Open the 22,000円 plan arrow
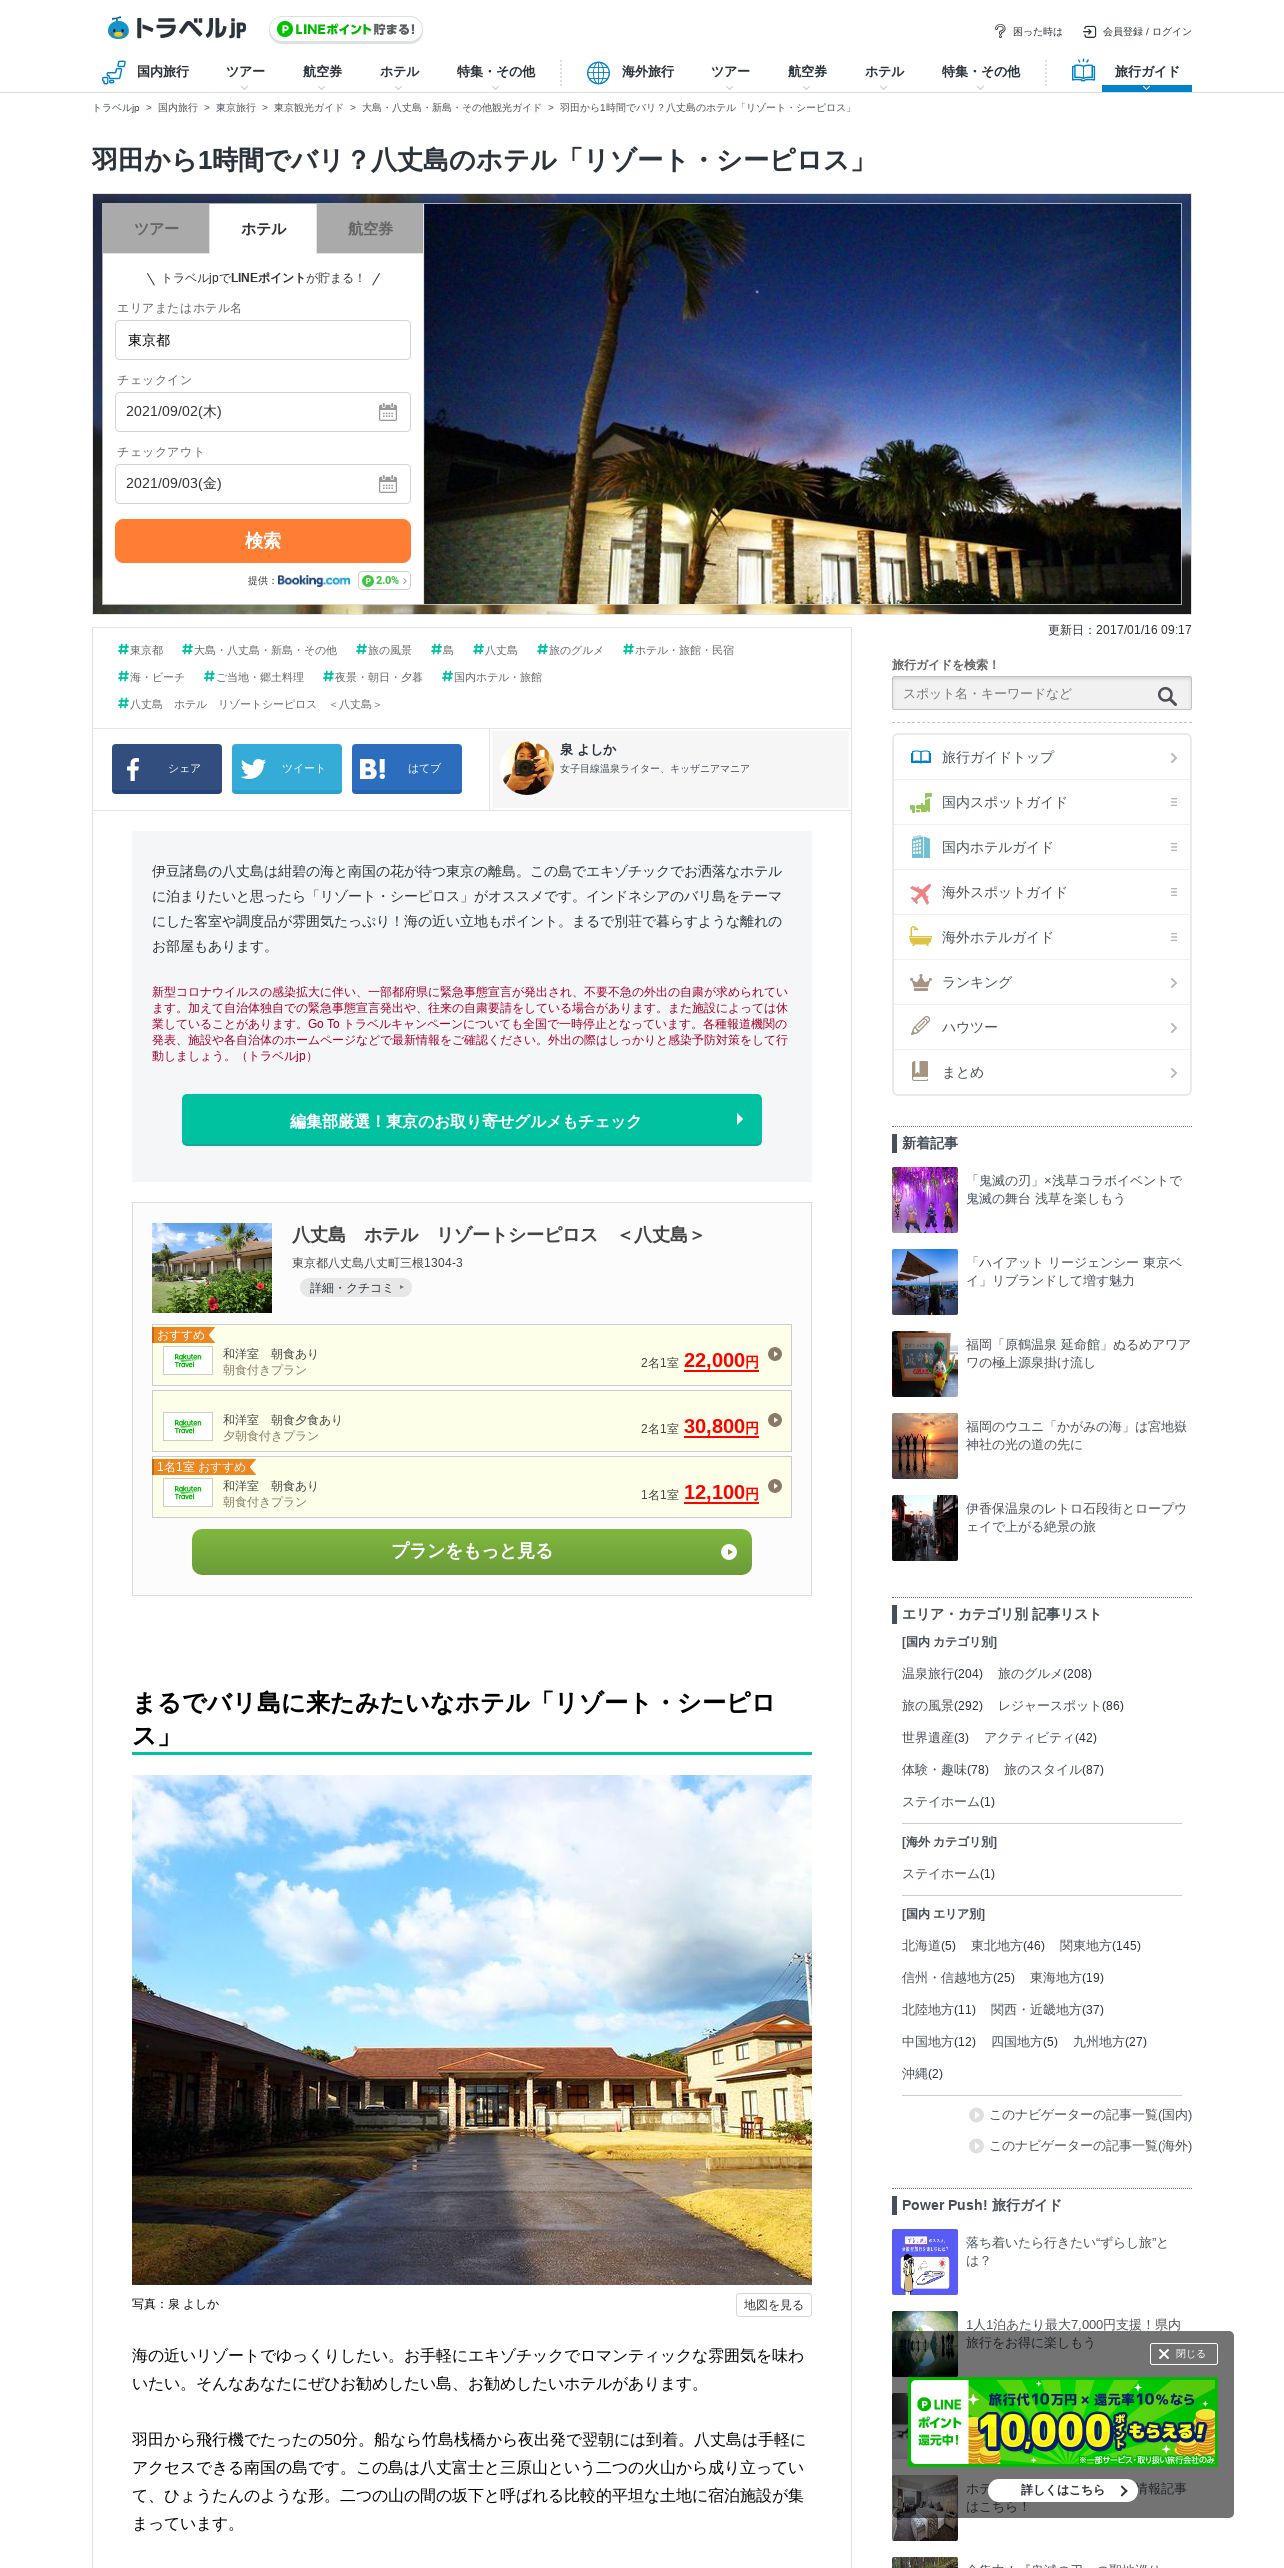The image size is (1284, 2568). click(775, 1354)
